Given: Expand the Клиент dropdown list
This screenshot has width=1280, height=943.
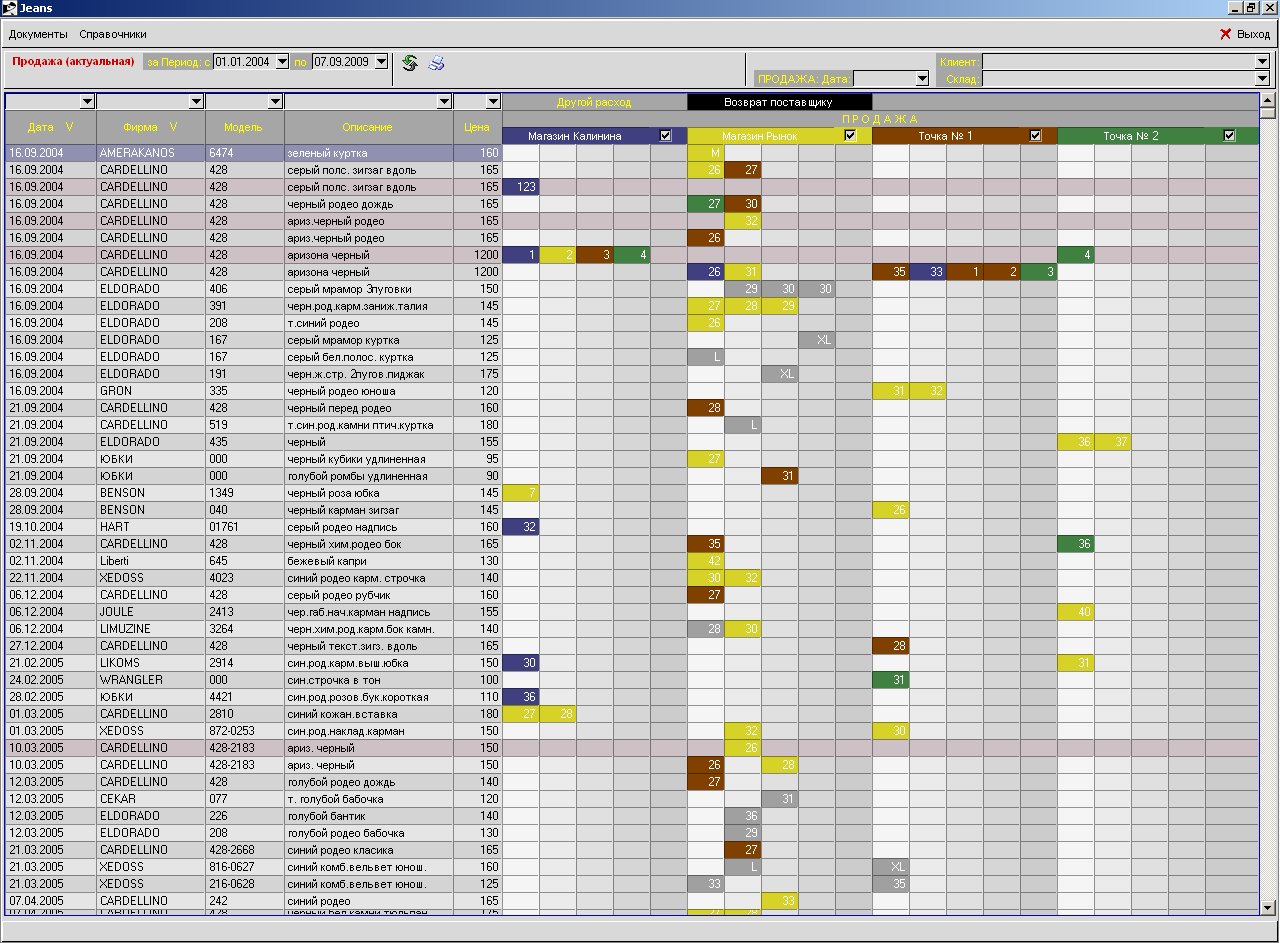Looking at the screenshot, I should pos(1262,62).
